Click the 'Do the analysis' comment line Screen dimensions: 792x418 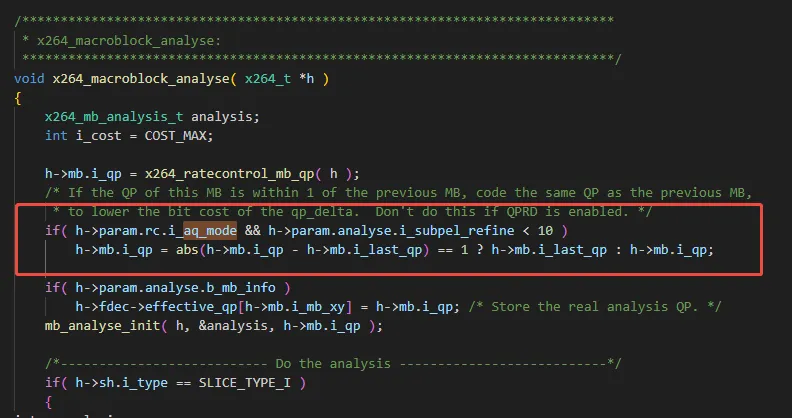pos(333,363)
